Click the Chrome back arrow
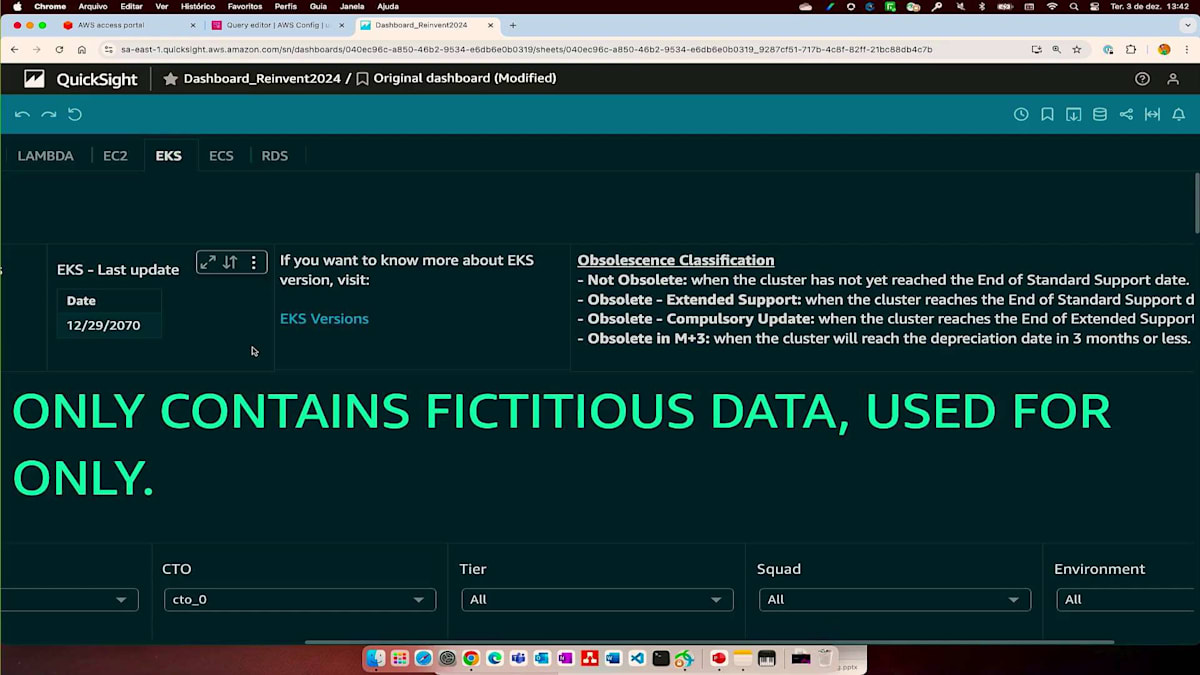Screen dimensions: 1200x675 pyautogui.click(x=14, y=49)
